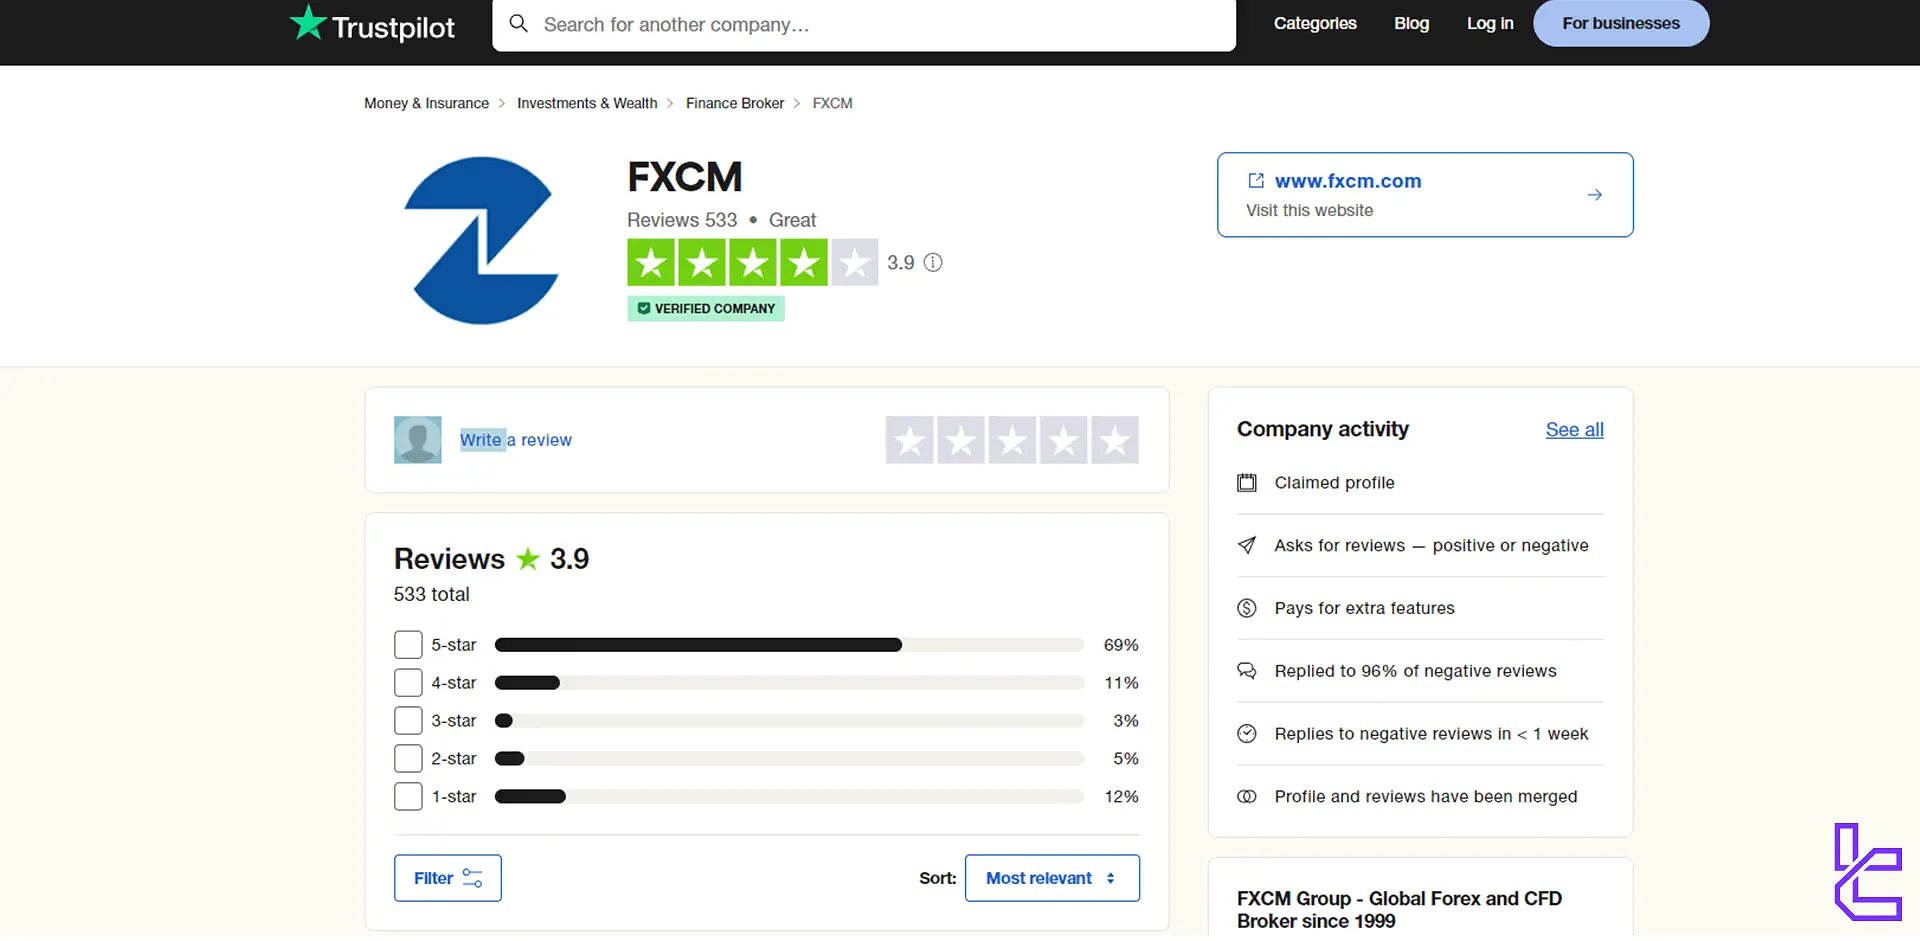1920x941 pixels.
Task: Click the For businesses button
Action: [1621, 23]
